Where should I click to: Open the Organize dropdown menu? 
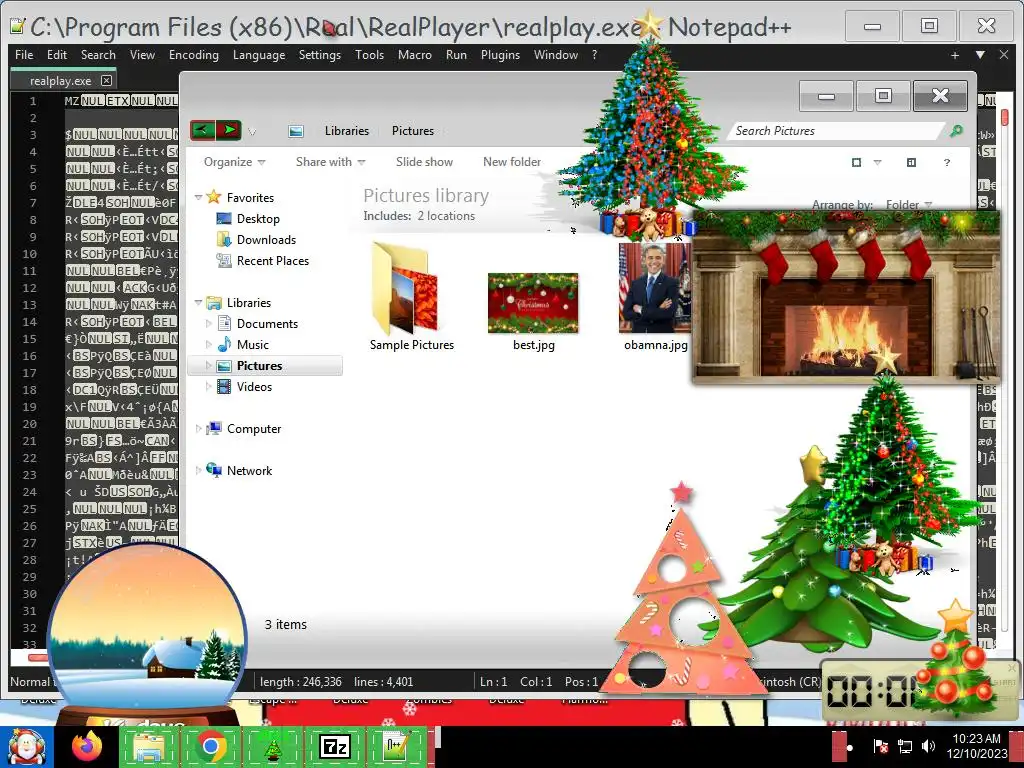234,162
